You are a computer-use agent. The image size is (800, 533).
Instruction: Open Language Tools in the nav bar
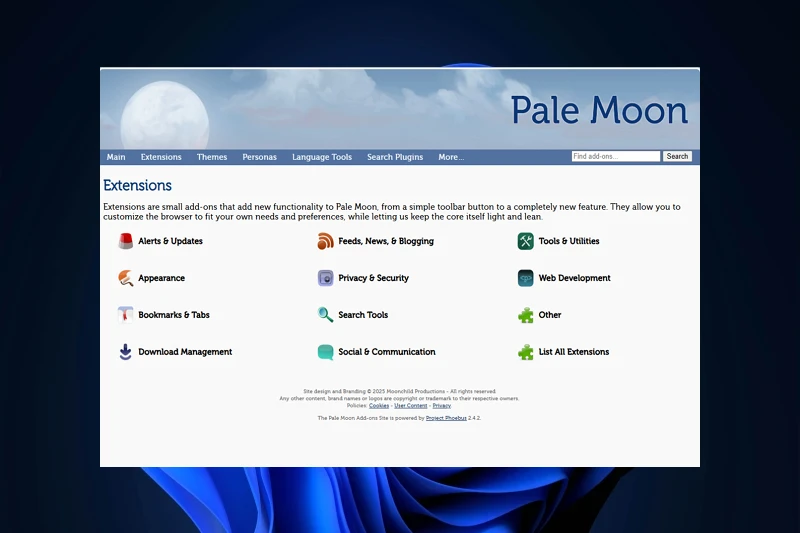[x=322, y=157]
